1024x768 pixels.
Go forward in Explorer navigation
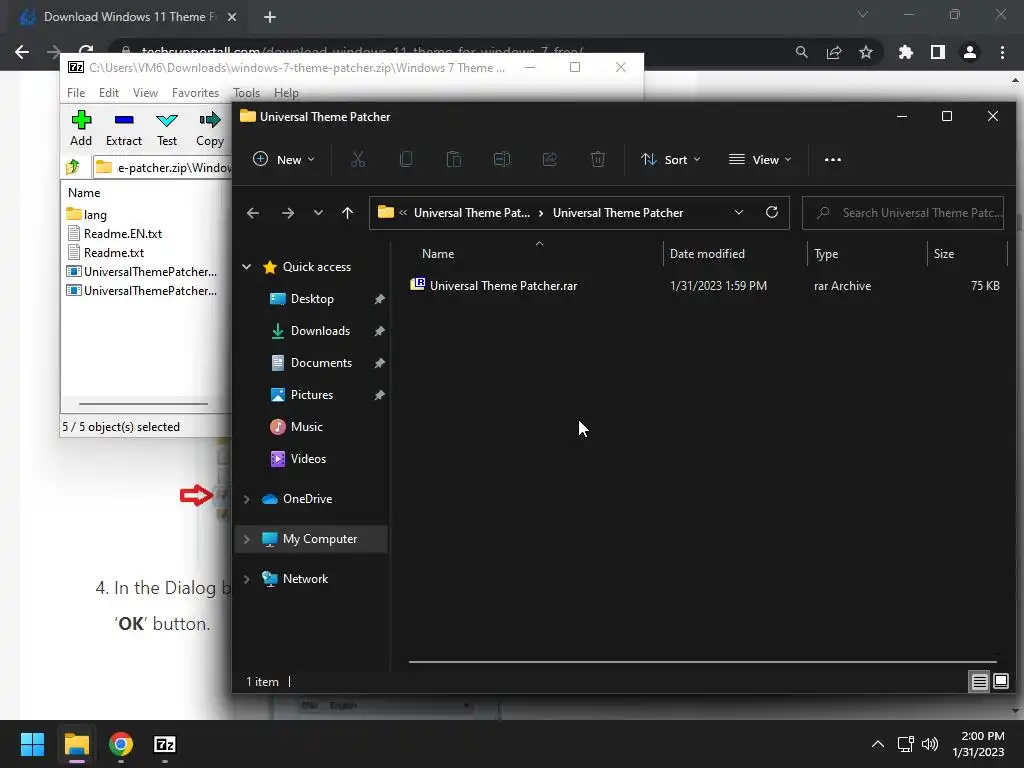point(287,213)
